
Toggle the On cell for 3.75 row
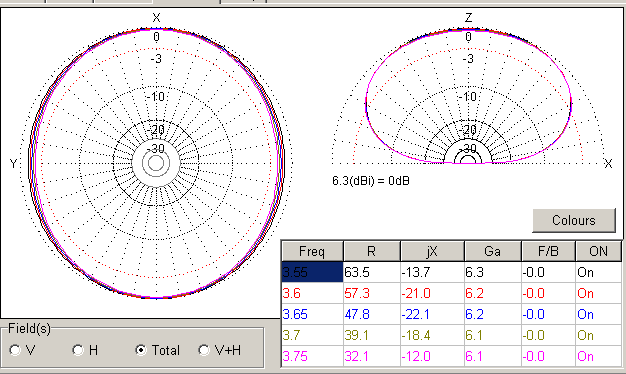pos(598,356)
